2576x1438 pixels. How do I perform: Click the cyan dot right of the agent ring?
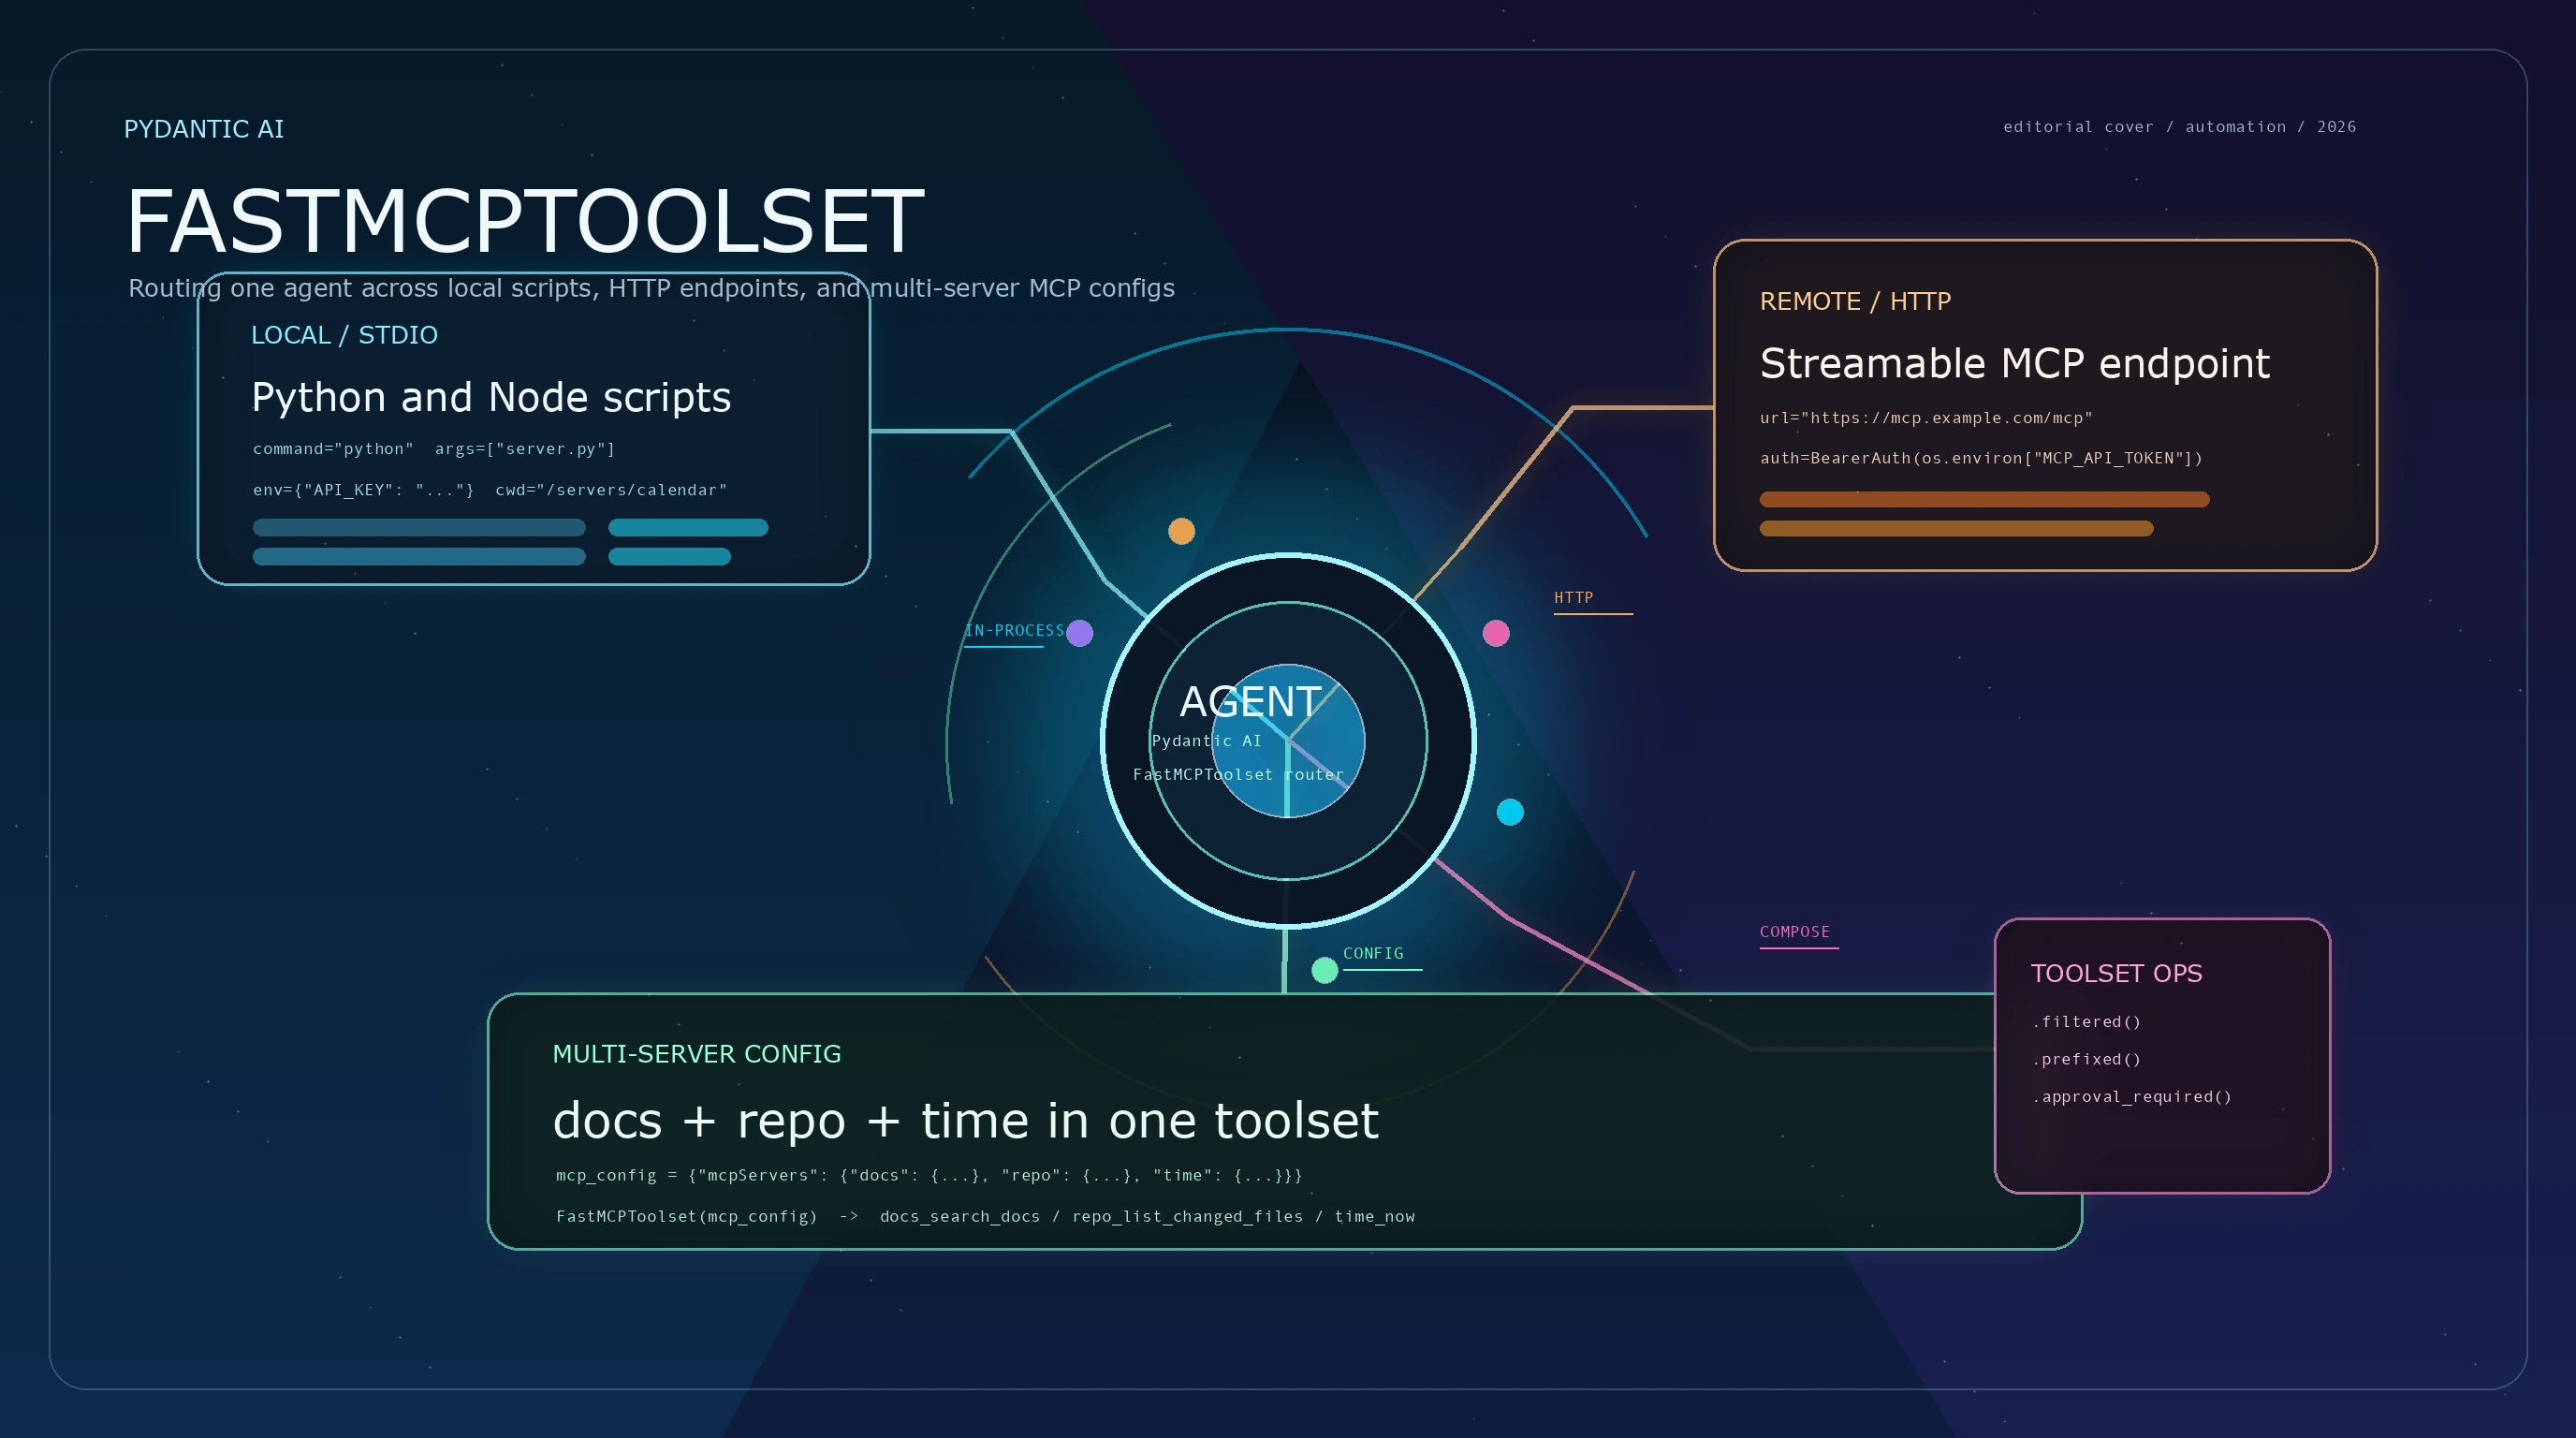(1509, 812)
